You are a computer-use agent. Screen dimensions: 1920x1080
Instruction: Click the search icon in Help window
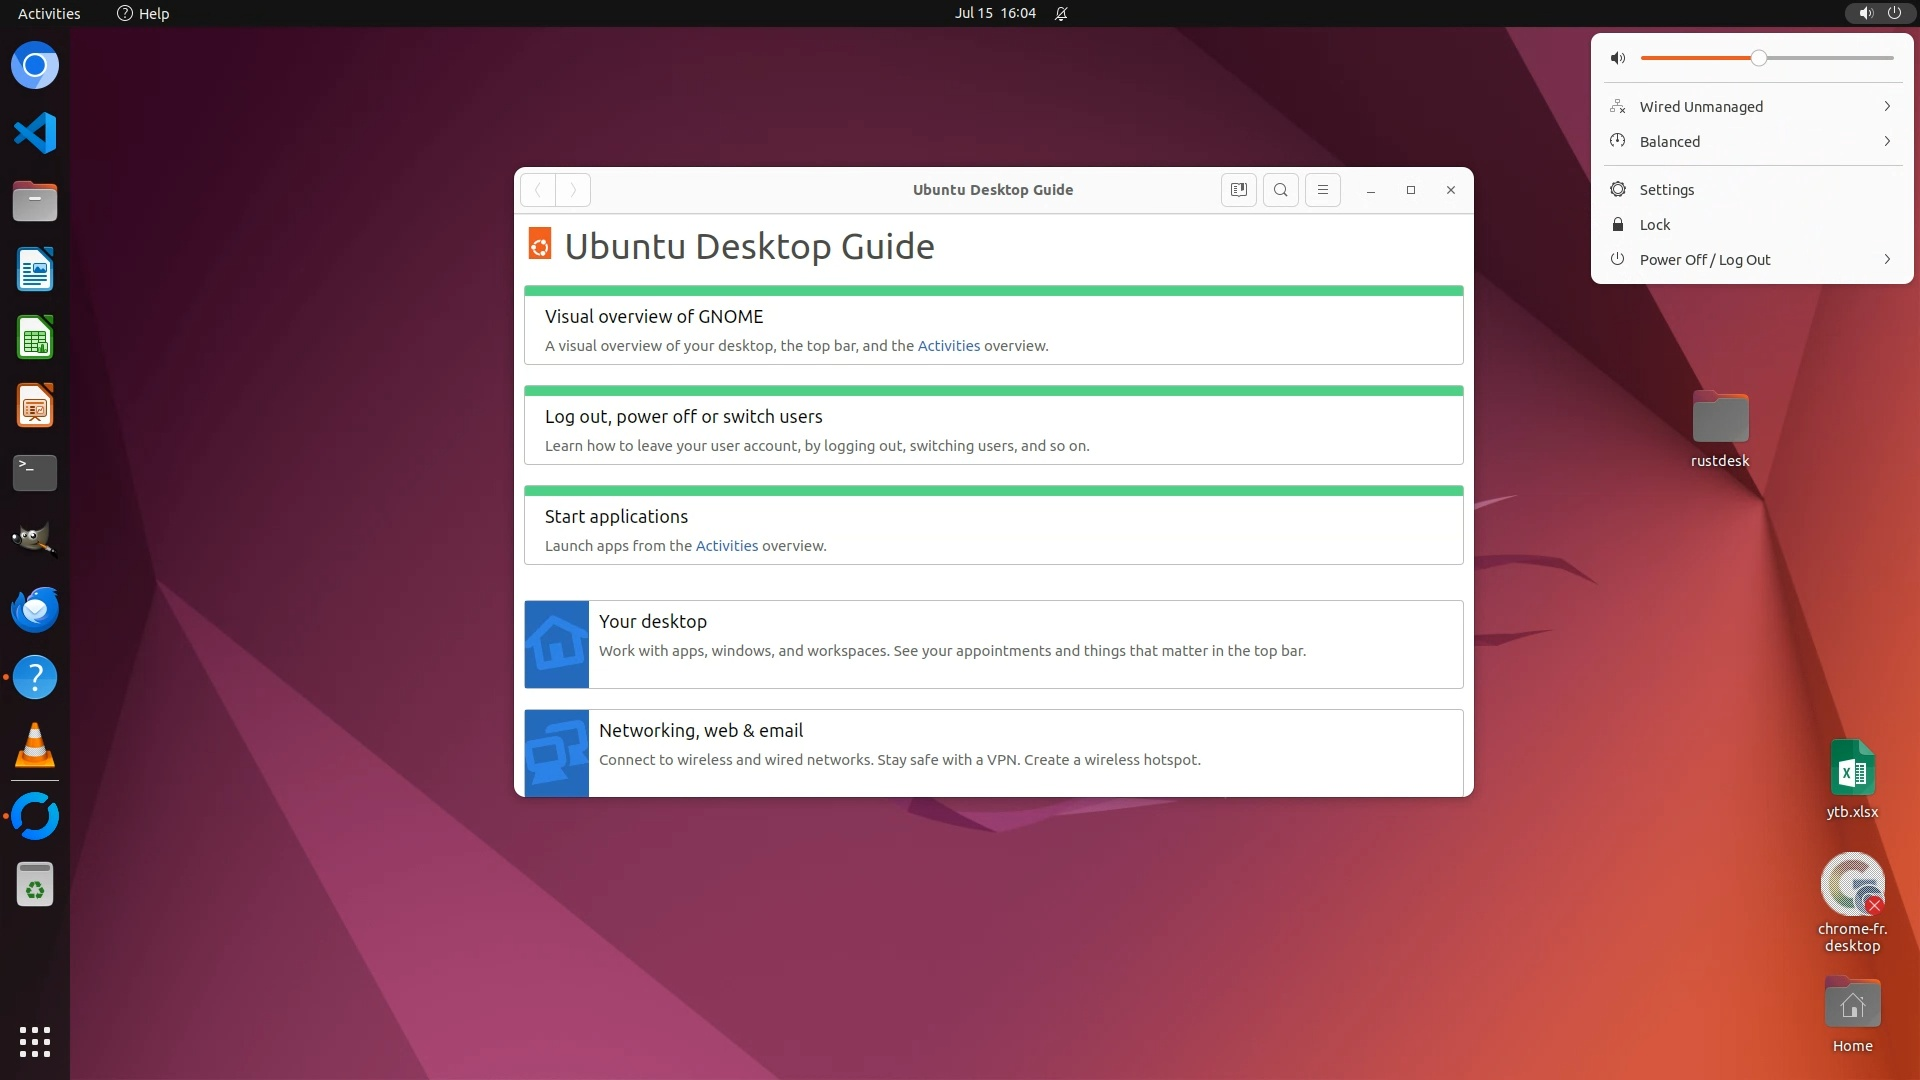click(x=1280, y=190)
